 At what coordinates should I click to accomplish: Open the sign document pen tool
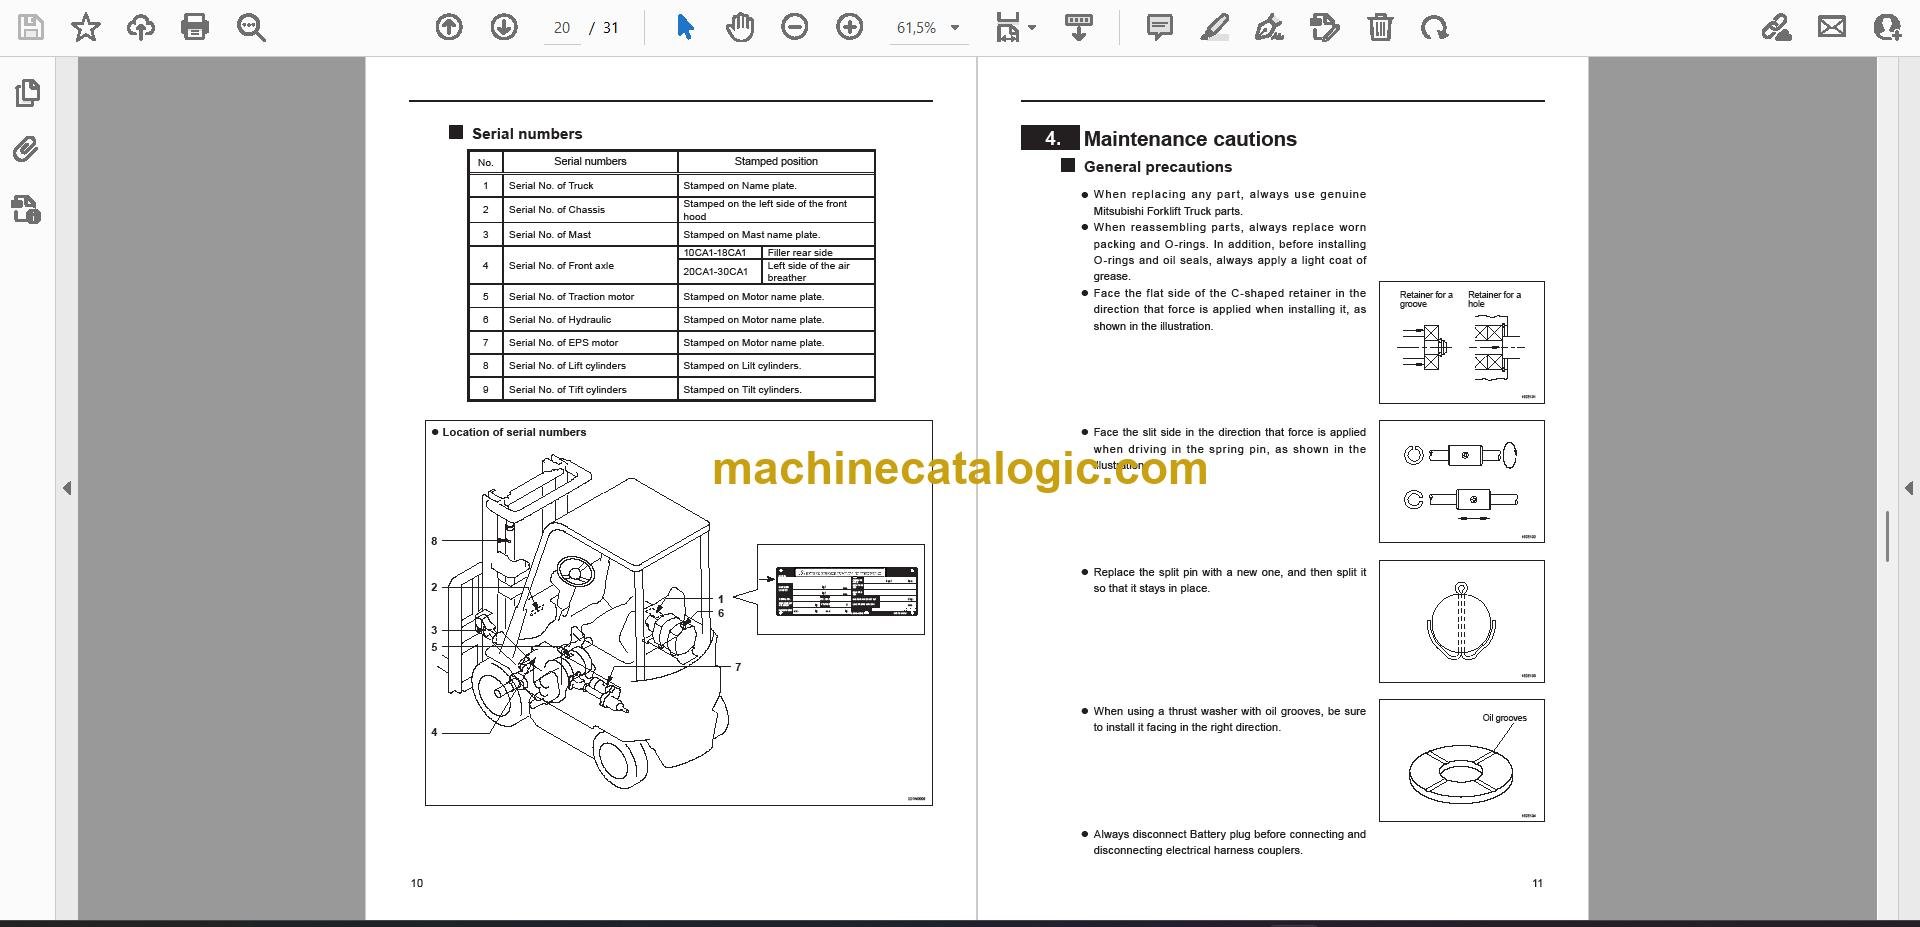(x=1269, y=27)
